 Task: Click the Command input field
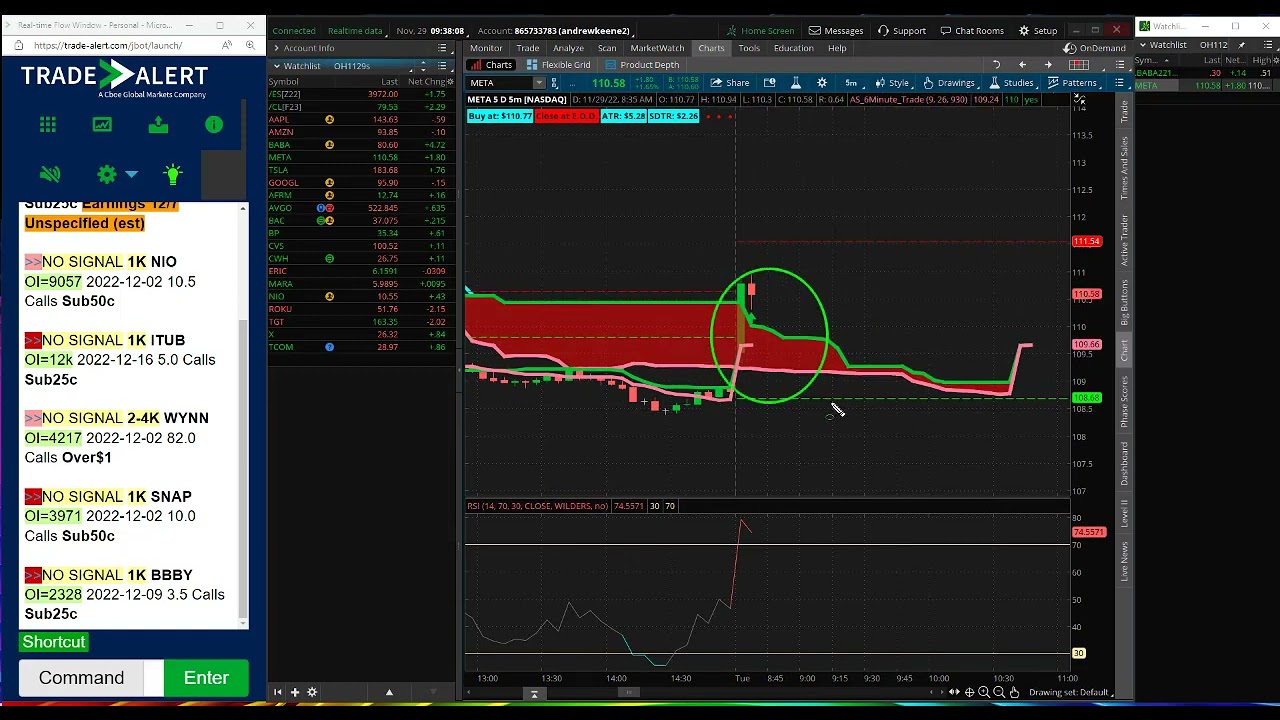[x=82, y=678]
